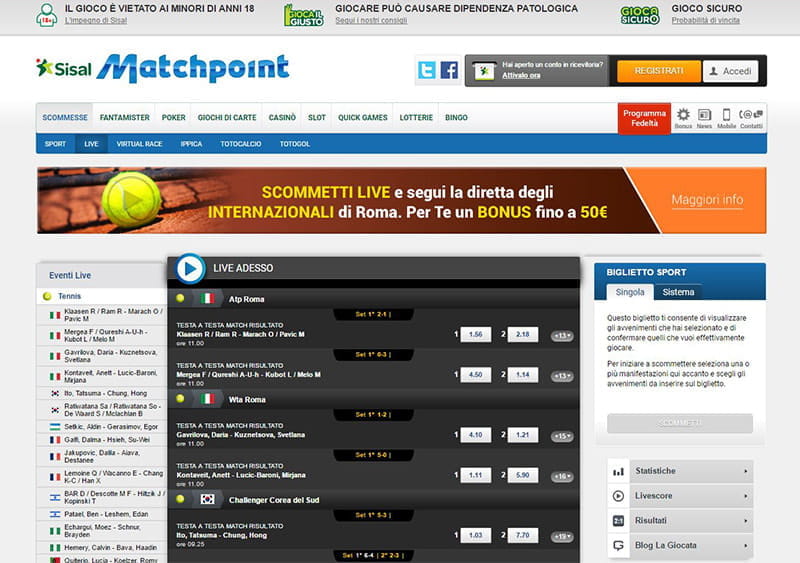The width and height of the screenshot is (800, 563).
Task: Click the Blog La Giocata speech icon
Action: [x=618, y=546]
